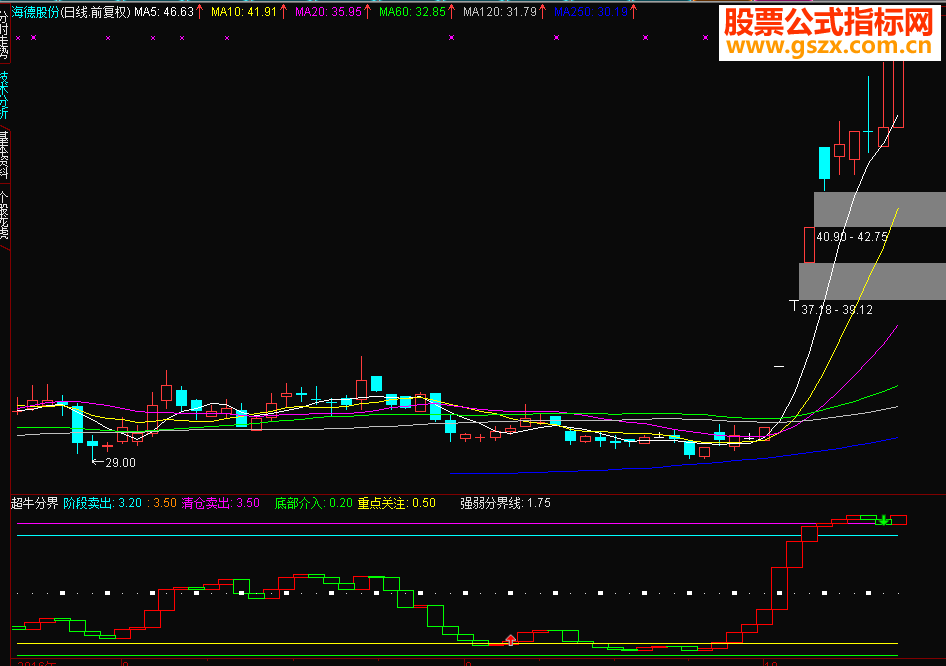Click the red up arrow beside MA5
Screen dimensions: 946x666
pyautogui.click(x=200, y=11)
